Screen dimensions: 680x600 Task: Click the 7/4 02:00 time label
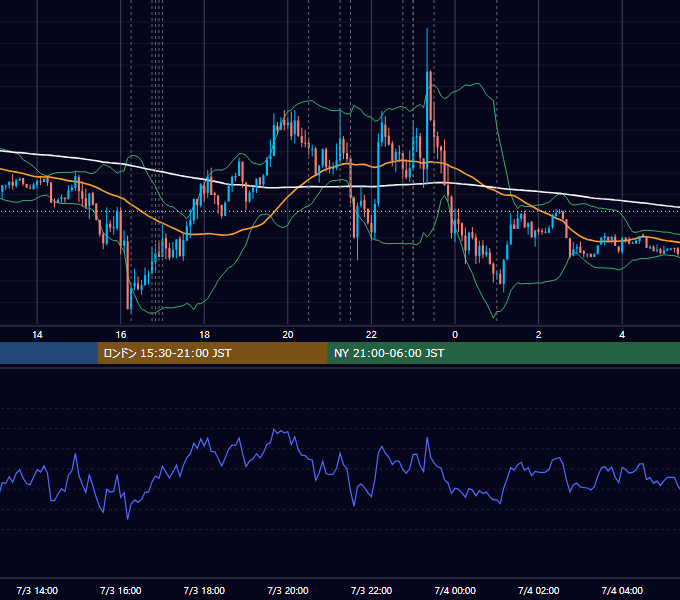pyautogui.click(x=539, y=590)
